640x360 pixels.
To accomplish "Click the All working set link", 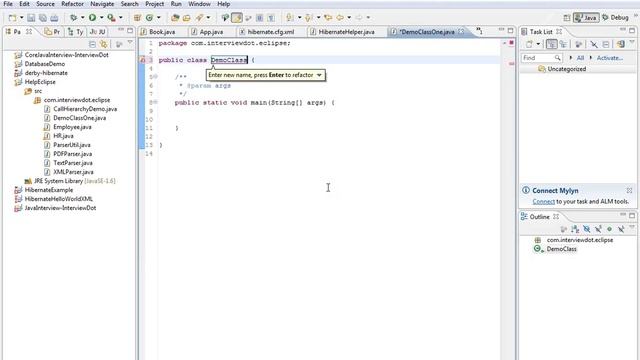I will [x=580, y=58].
